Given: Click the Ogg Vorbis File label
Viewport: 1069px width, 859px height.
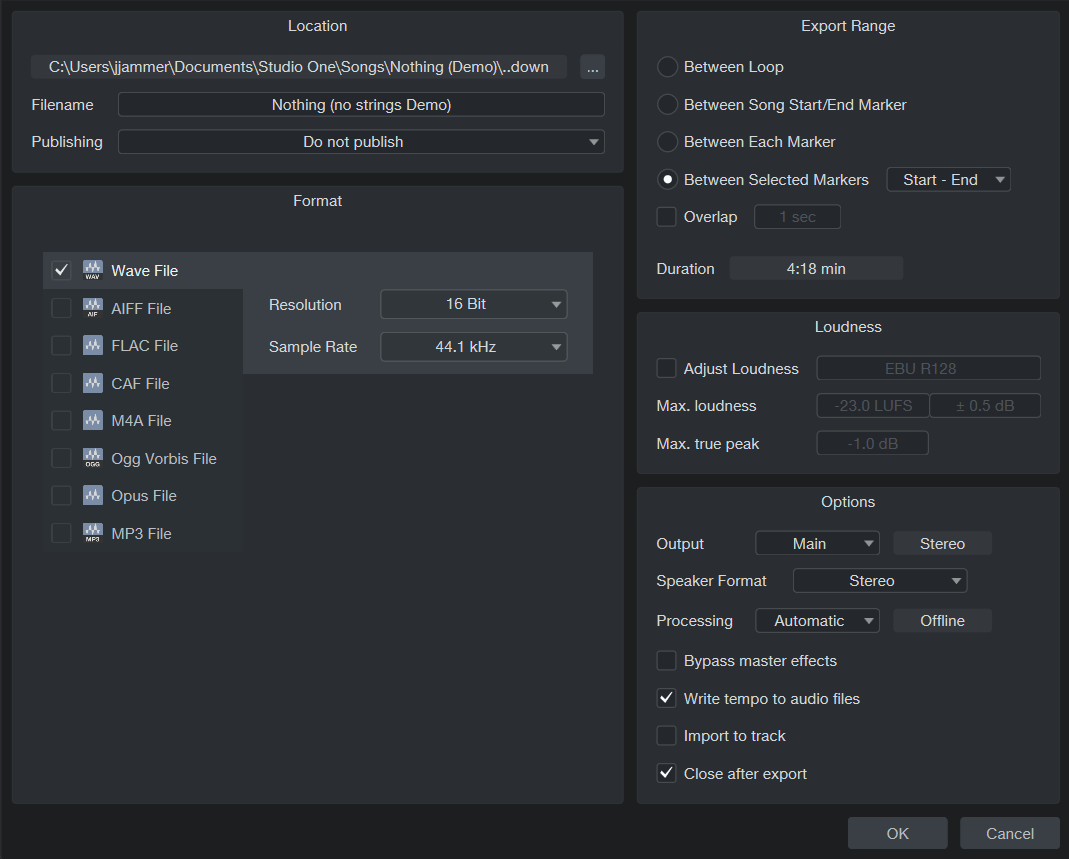Looking at the screenshot, I should (x=164, y=459).
